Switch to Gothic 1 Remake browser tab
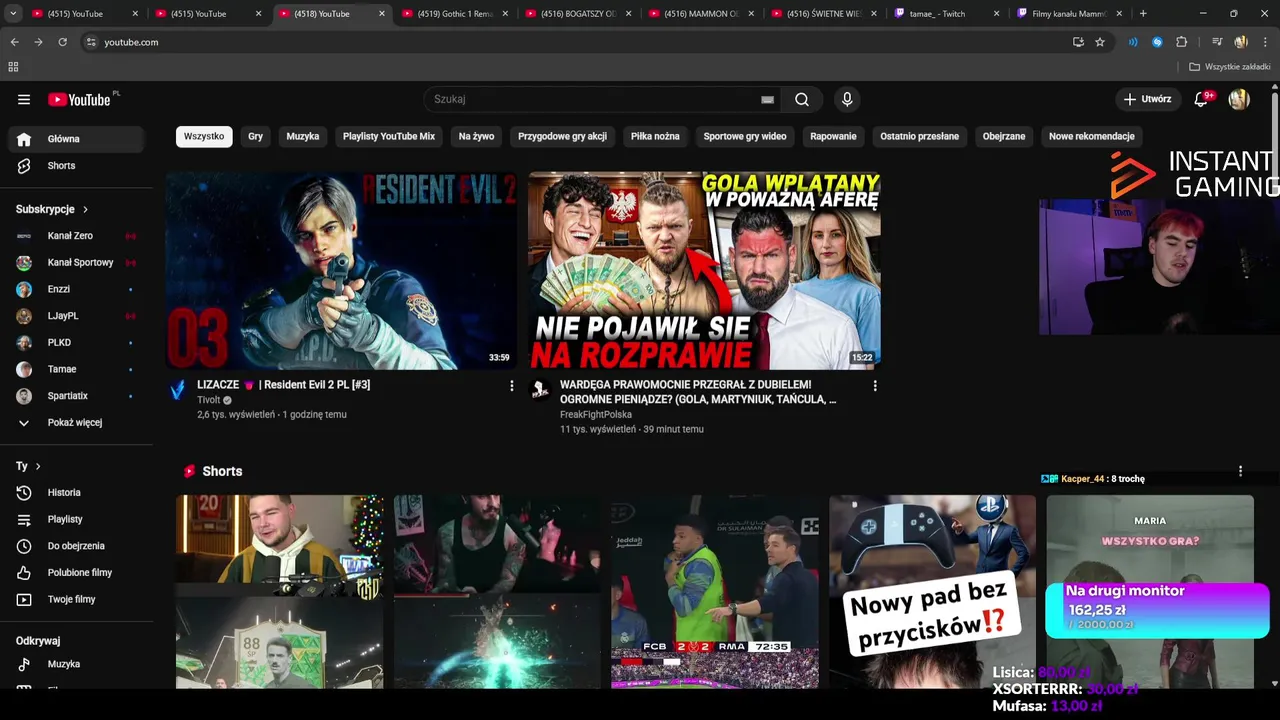This screenshot has width=1280, height=720. (455, 14)
